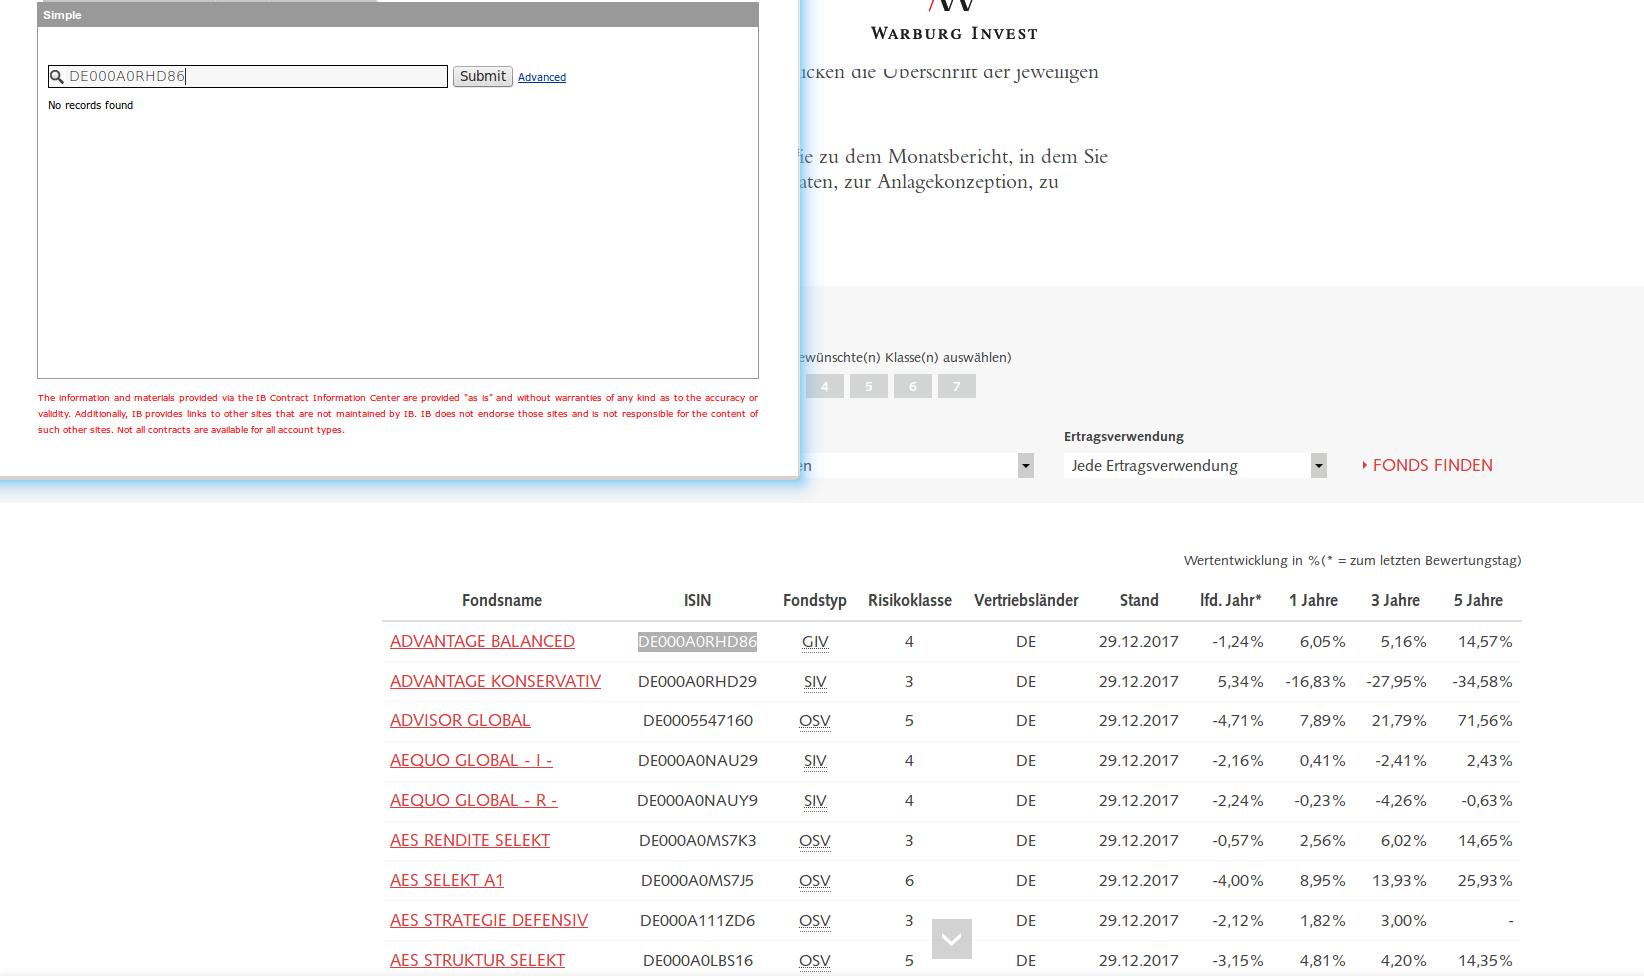Open ADVISOR GLOBAL fund link
Viewport: 1644px width, 976px height.
click(x=460, y=720)
